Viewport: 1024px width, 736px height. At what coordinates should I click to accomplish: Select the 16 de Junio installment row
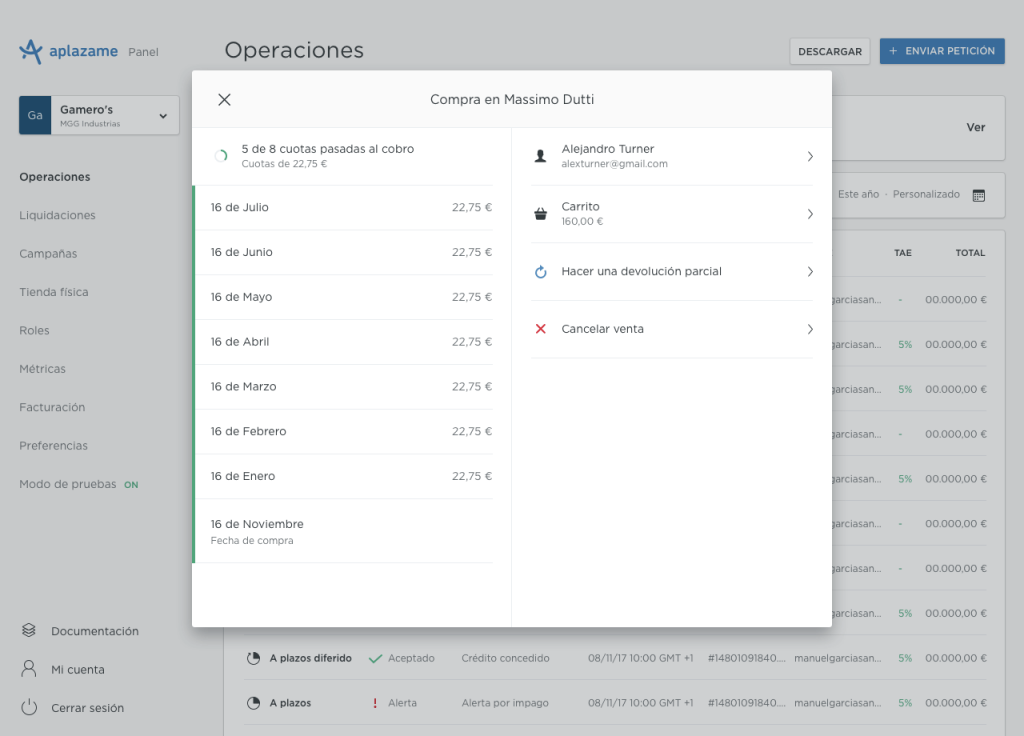[x=344, y=252]
